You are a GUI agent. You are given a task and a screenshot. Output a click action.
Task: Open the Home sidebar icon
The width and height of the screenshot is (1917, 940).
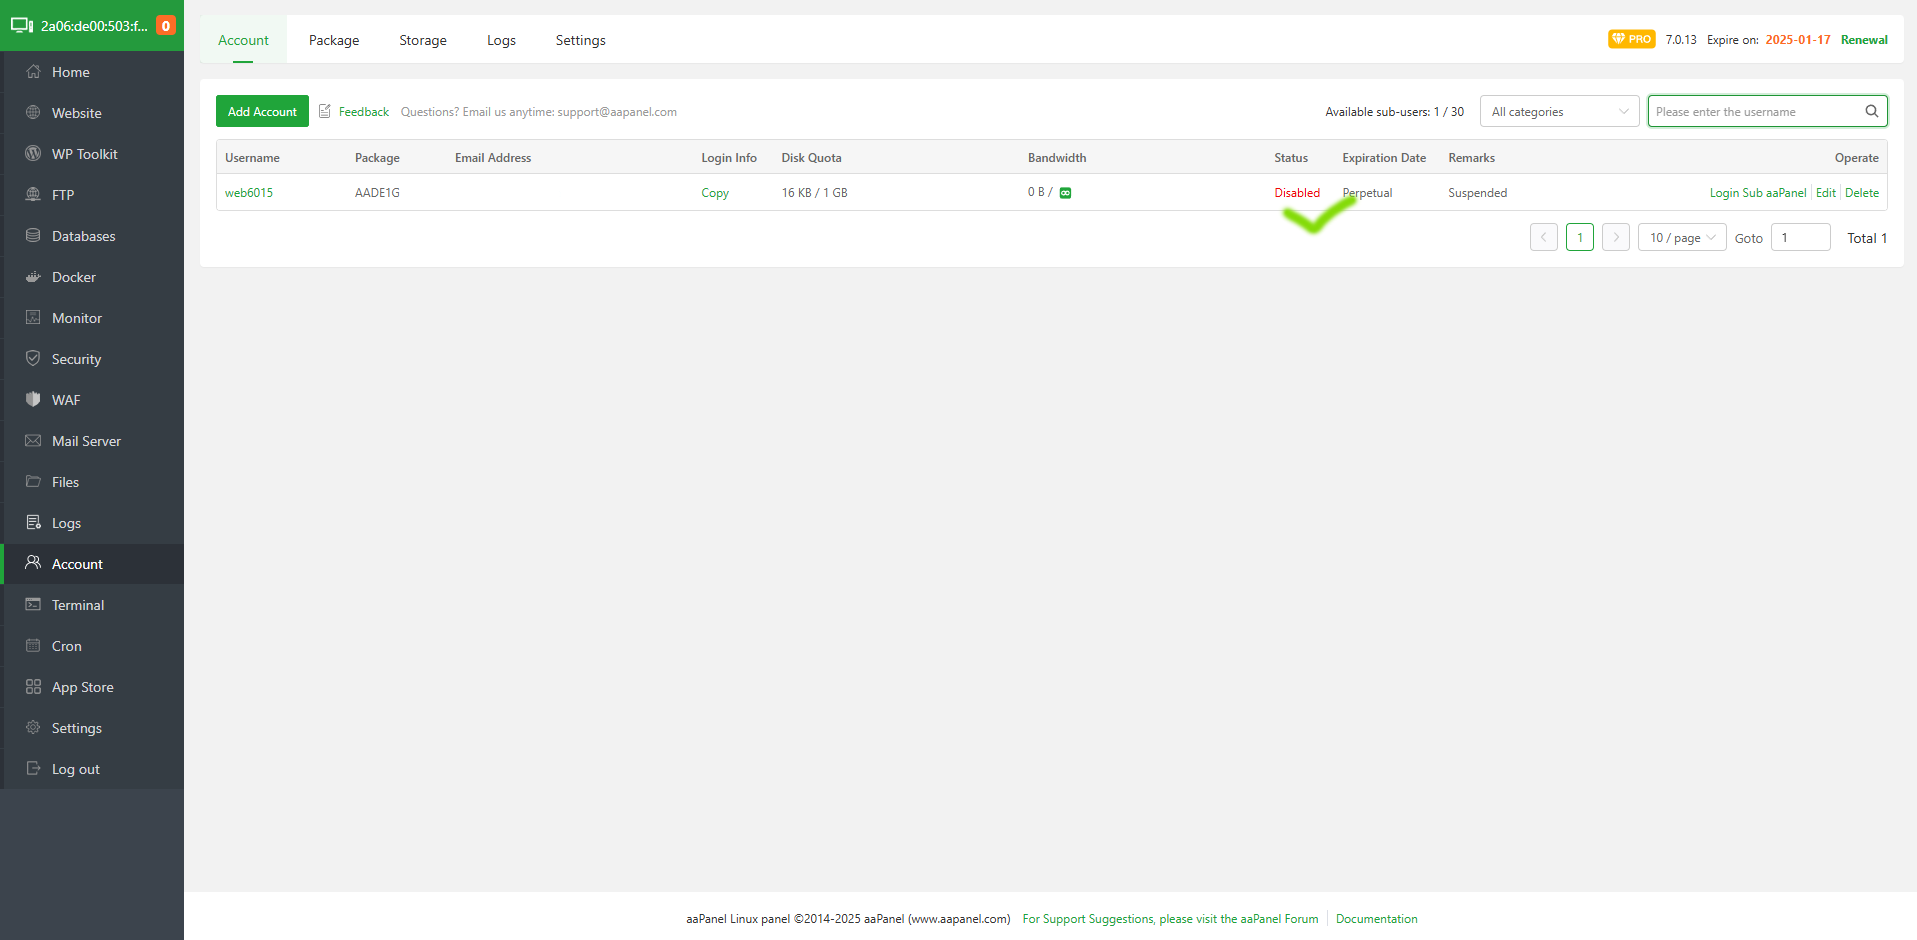33,72
